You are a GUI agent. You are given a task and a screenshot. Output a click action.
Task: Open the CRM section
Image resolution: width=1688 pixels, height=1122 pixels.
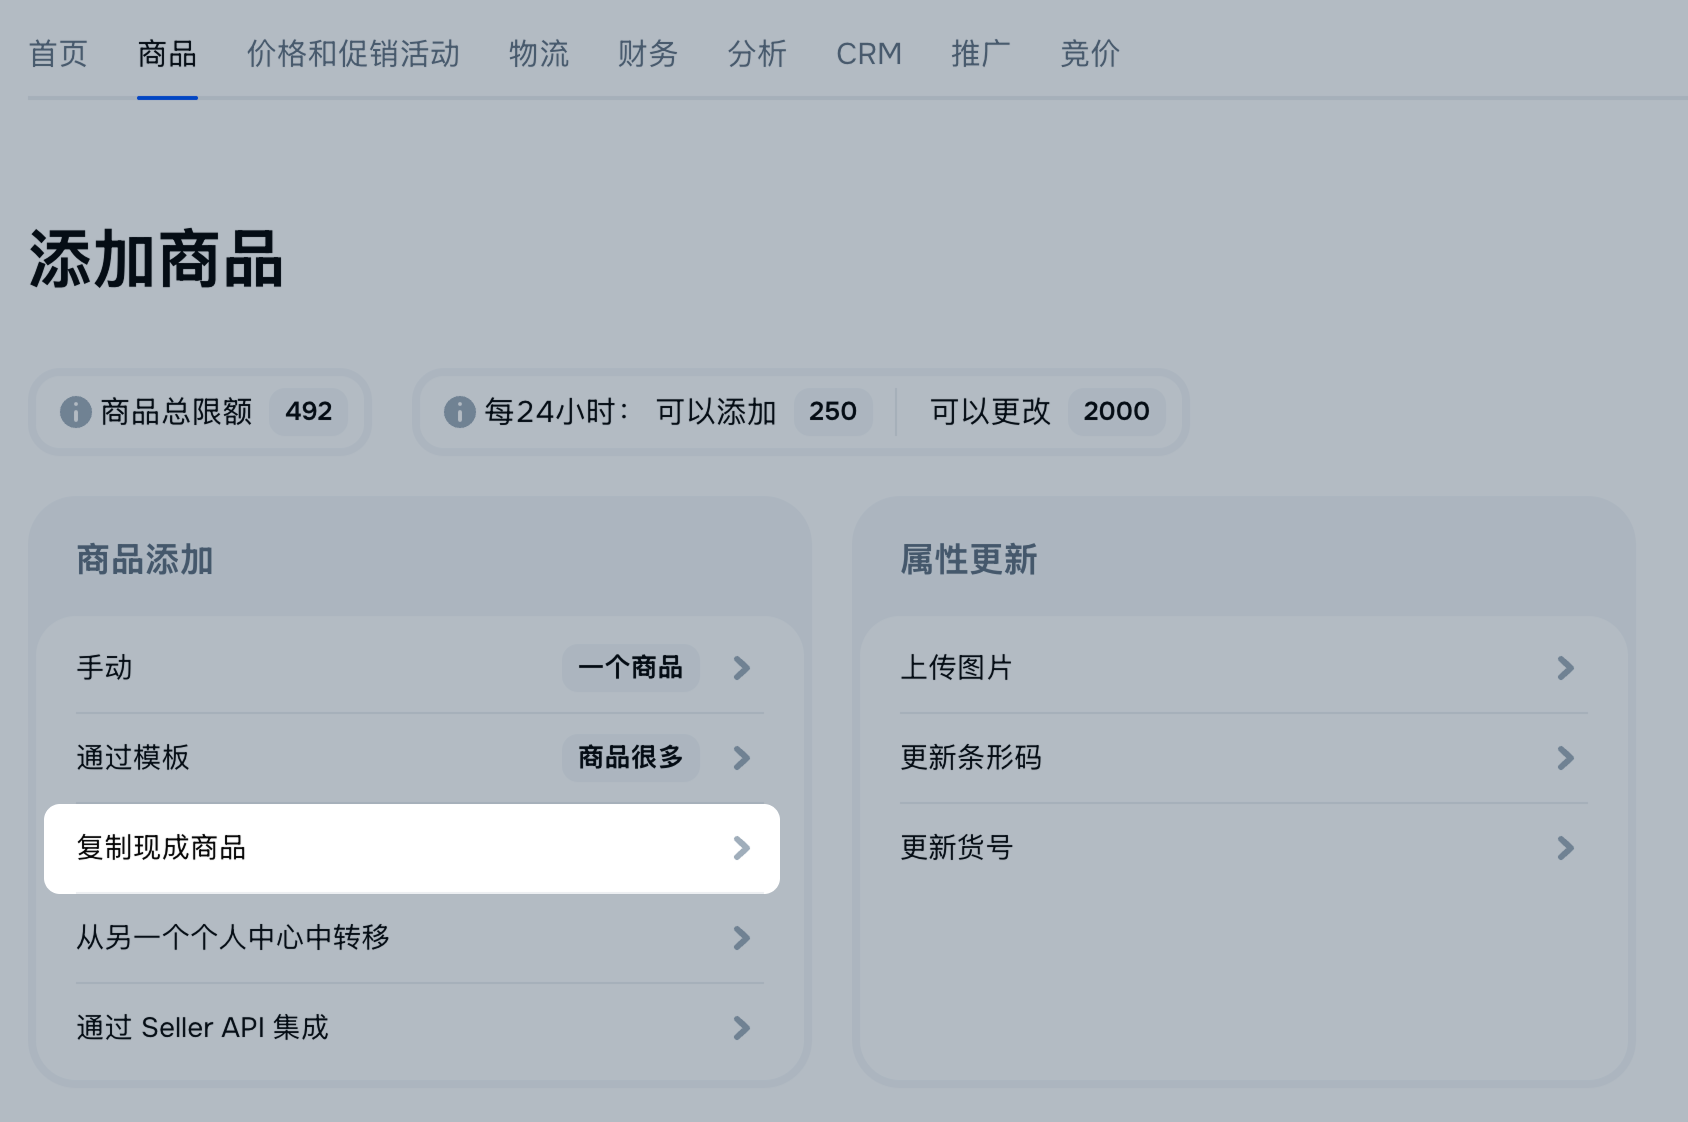(868, 54)
